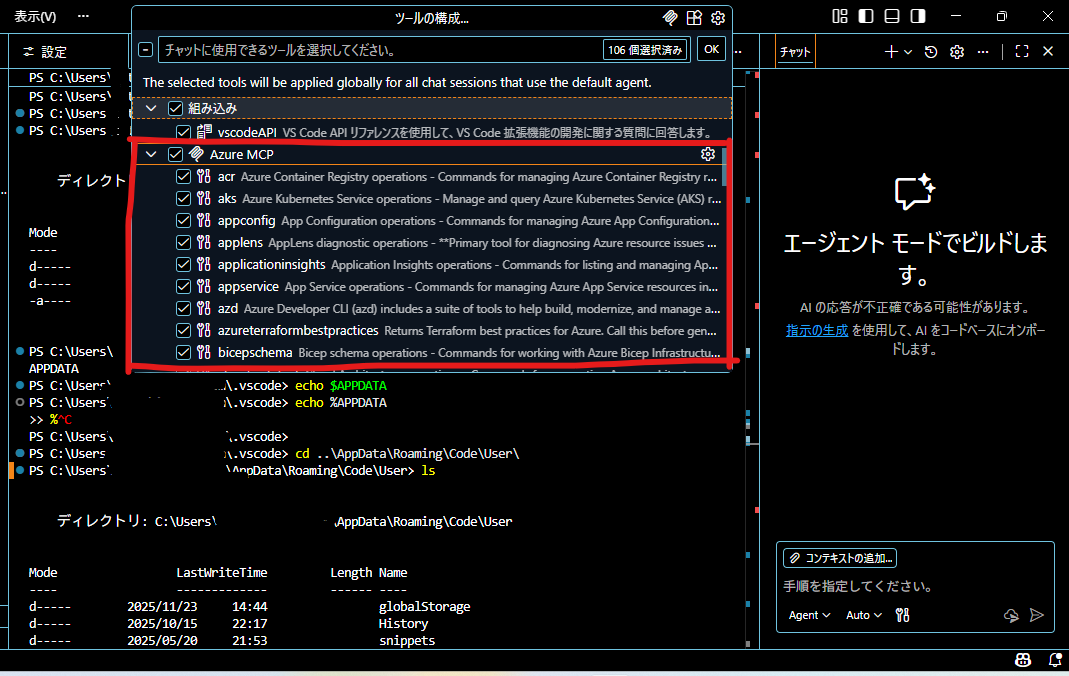
Task: Close the chat panel with the X icon
Action: point(1048,52)
